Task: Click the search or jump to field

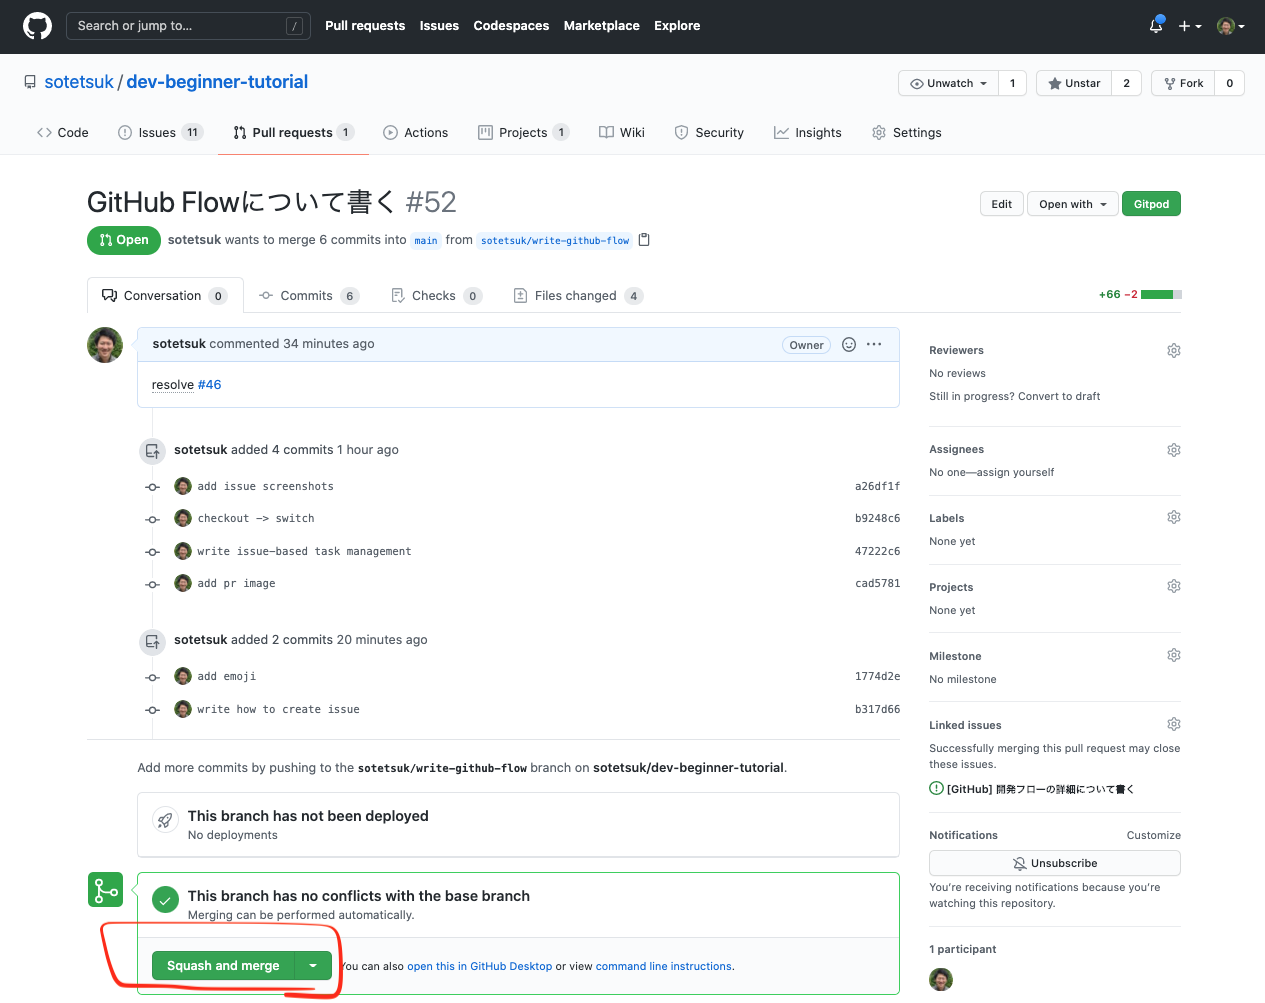Action: pos(187,26)
